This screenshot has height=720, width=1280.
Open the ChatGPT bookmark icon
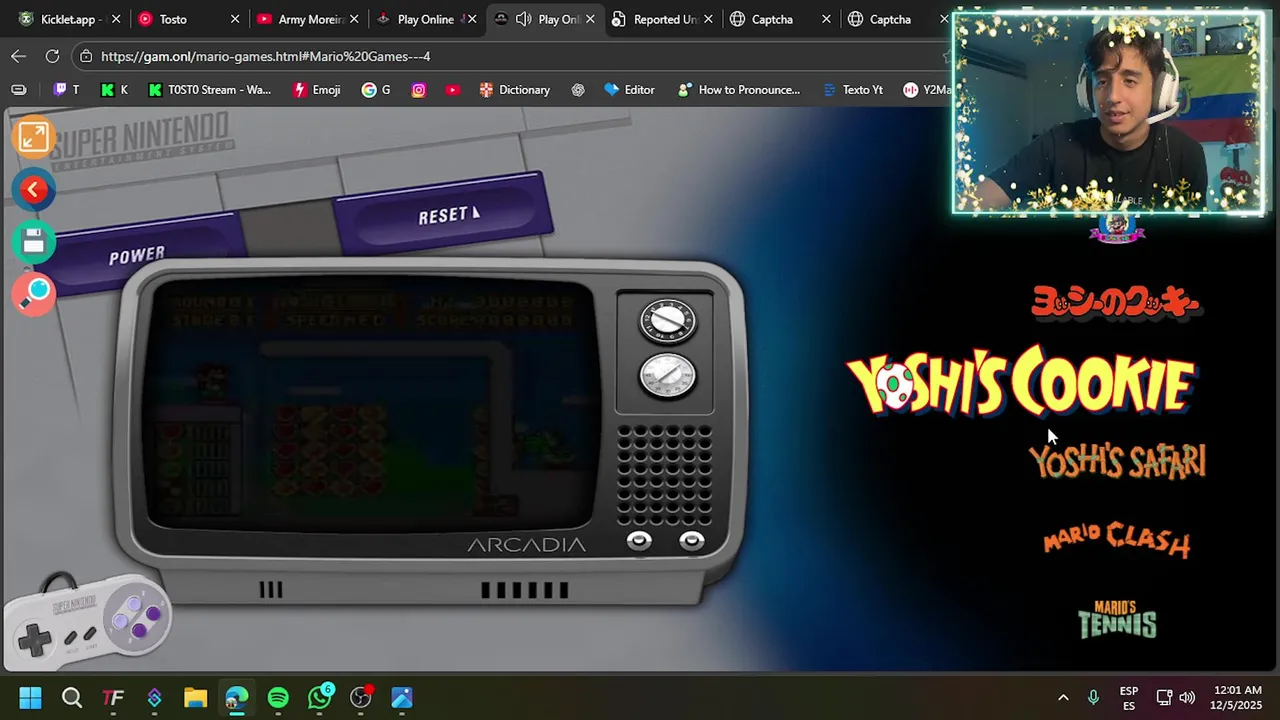click(578, 90)
